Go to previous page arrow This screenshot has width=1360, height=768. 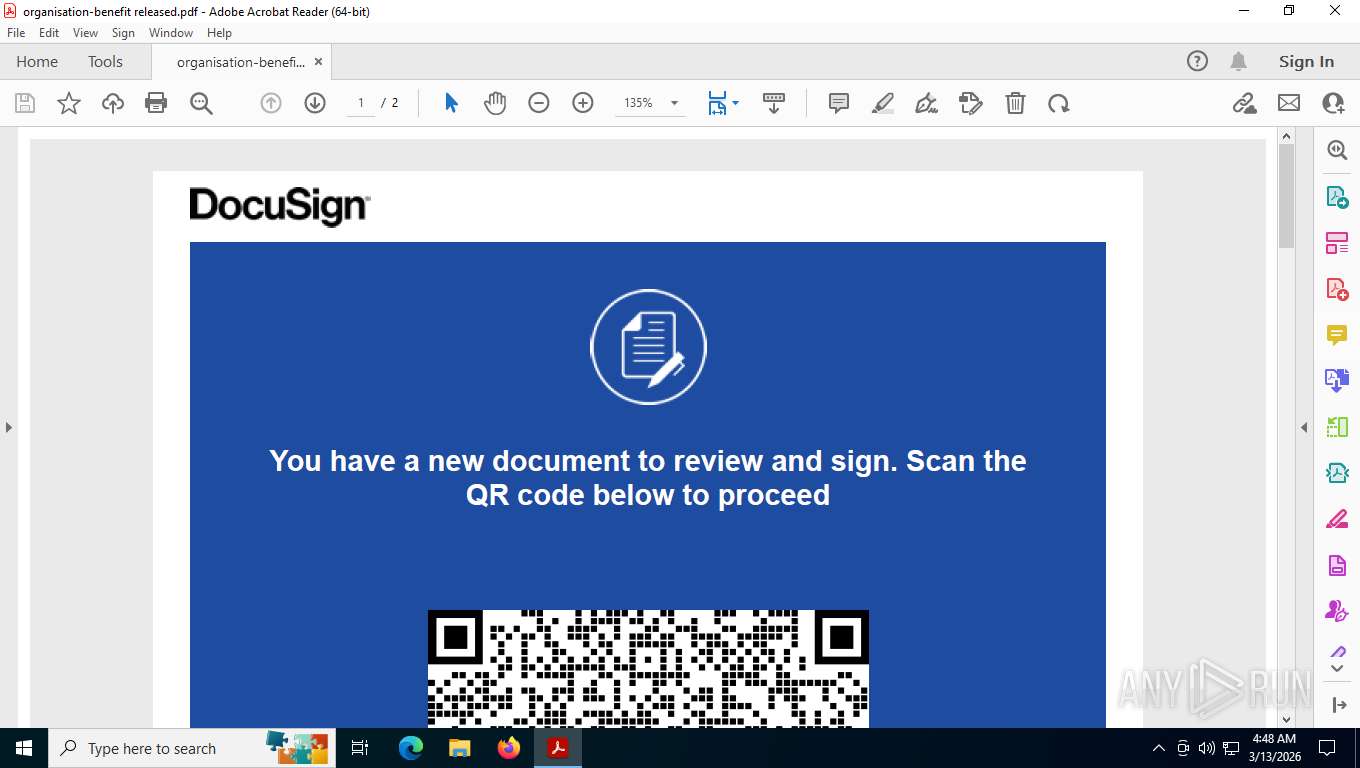271,103
